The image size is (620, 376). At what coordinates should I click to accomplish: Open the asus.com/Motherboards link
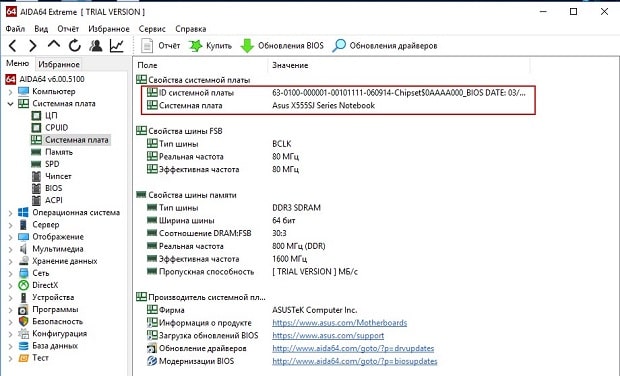[340, 323]
